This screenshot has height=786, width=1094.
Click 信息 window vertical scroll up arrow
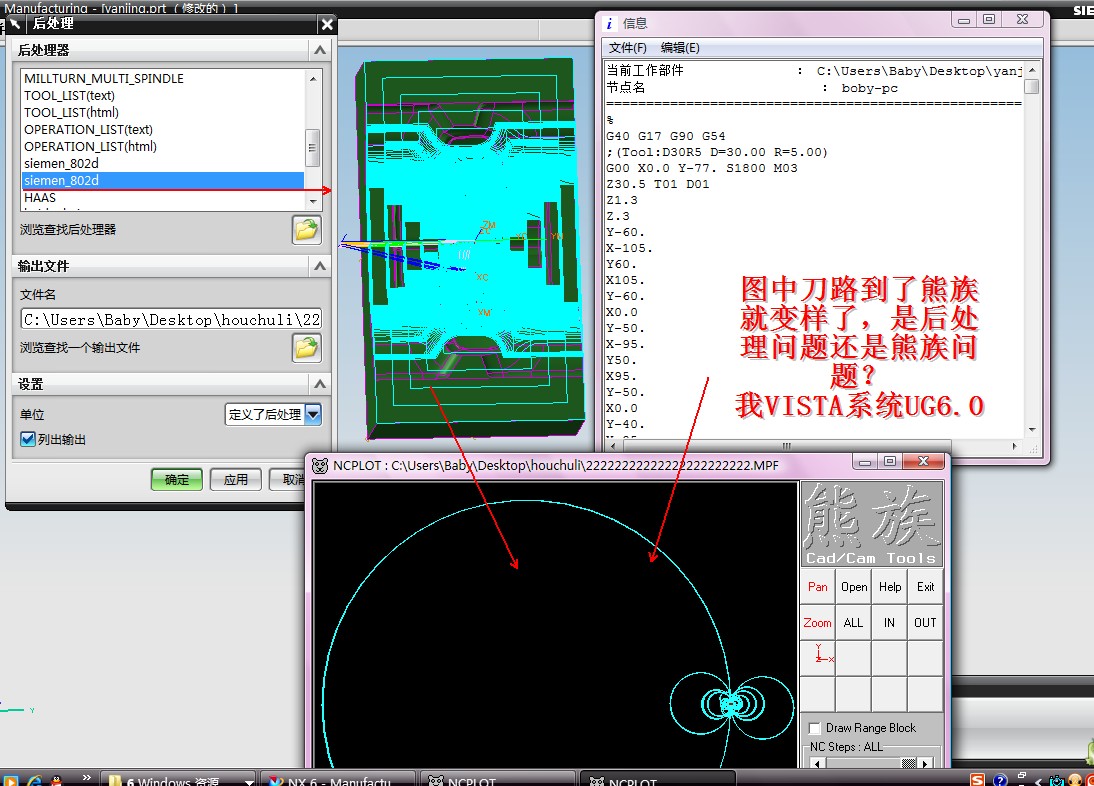pyautogui.click(x=1032, y=70)
